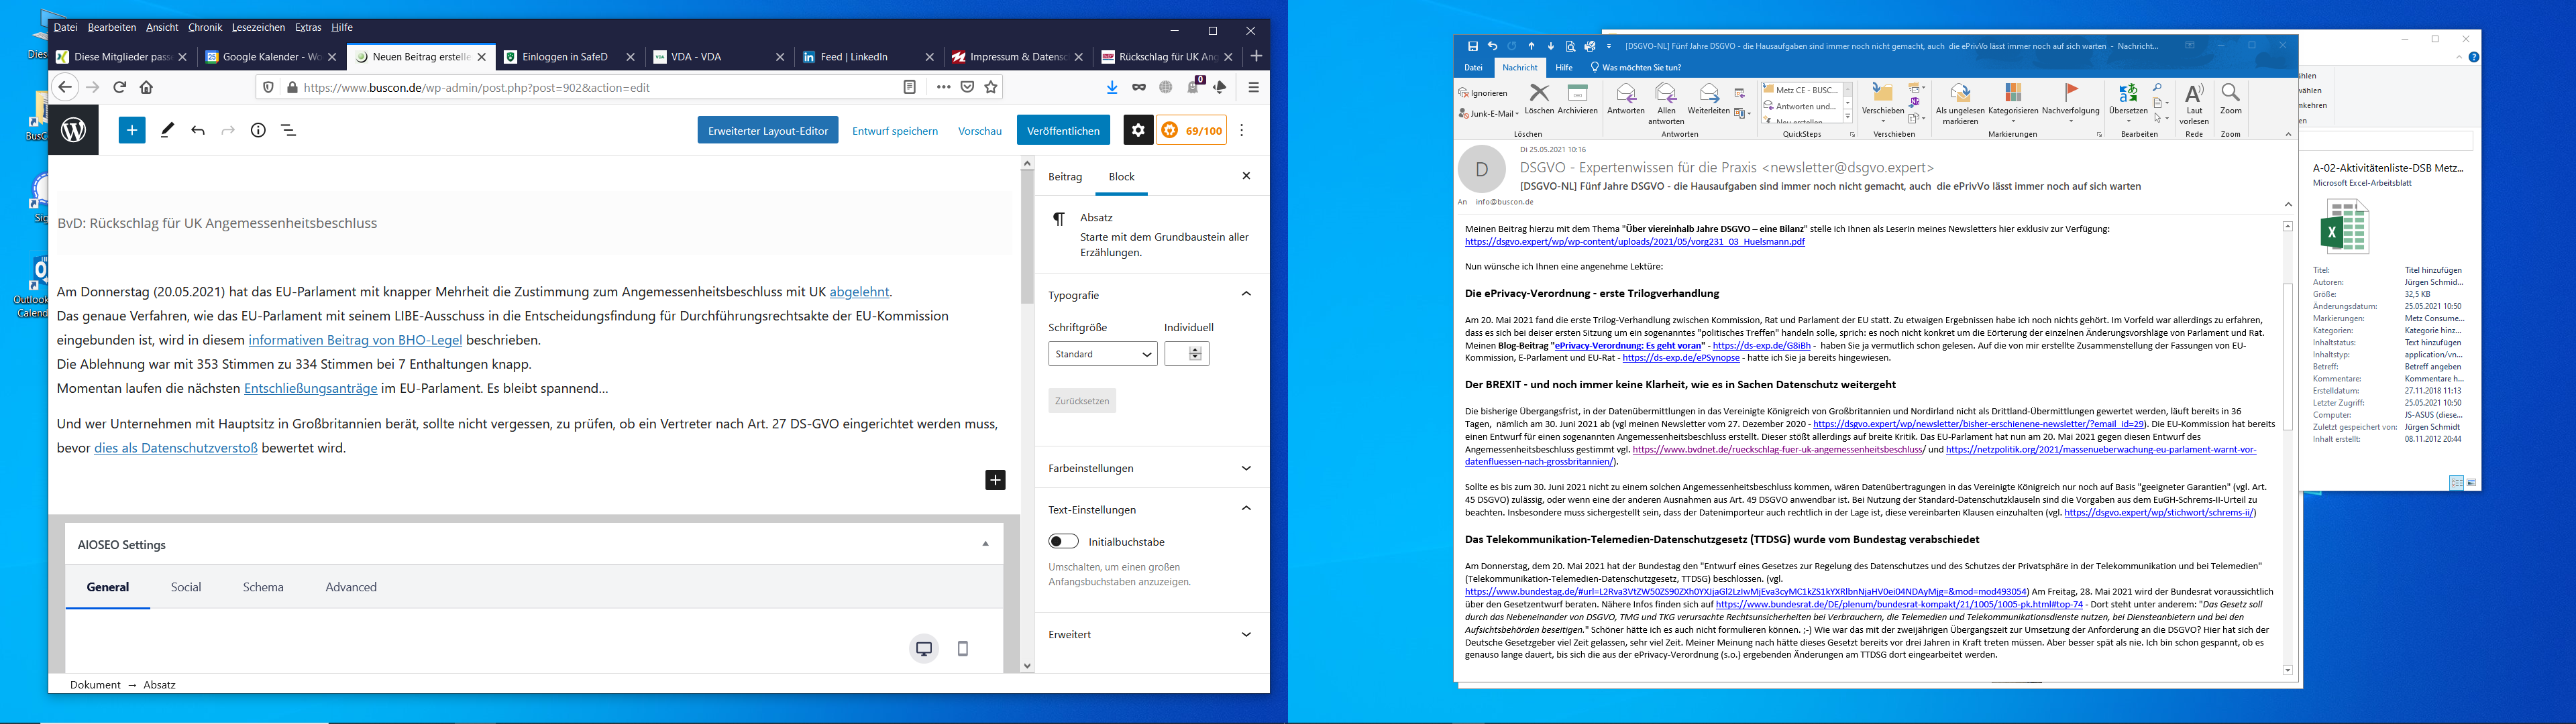
Task: Click Als ungelesen markieren in Outlook
Action: click(1960, 104)
